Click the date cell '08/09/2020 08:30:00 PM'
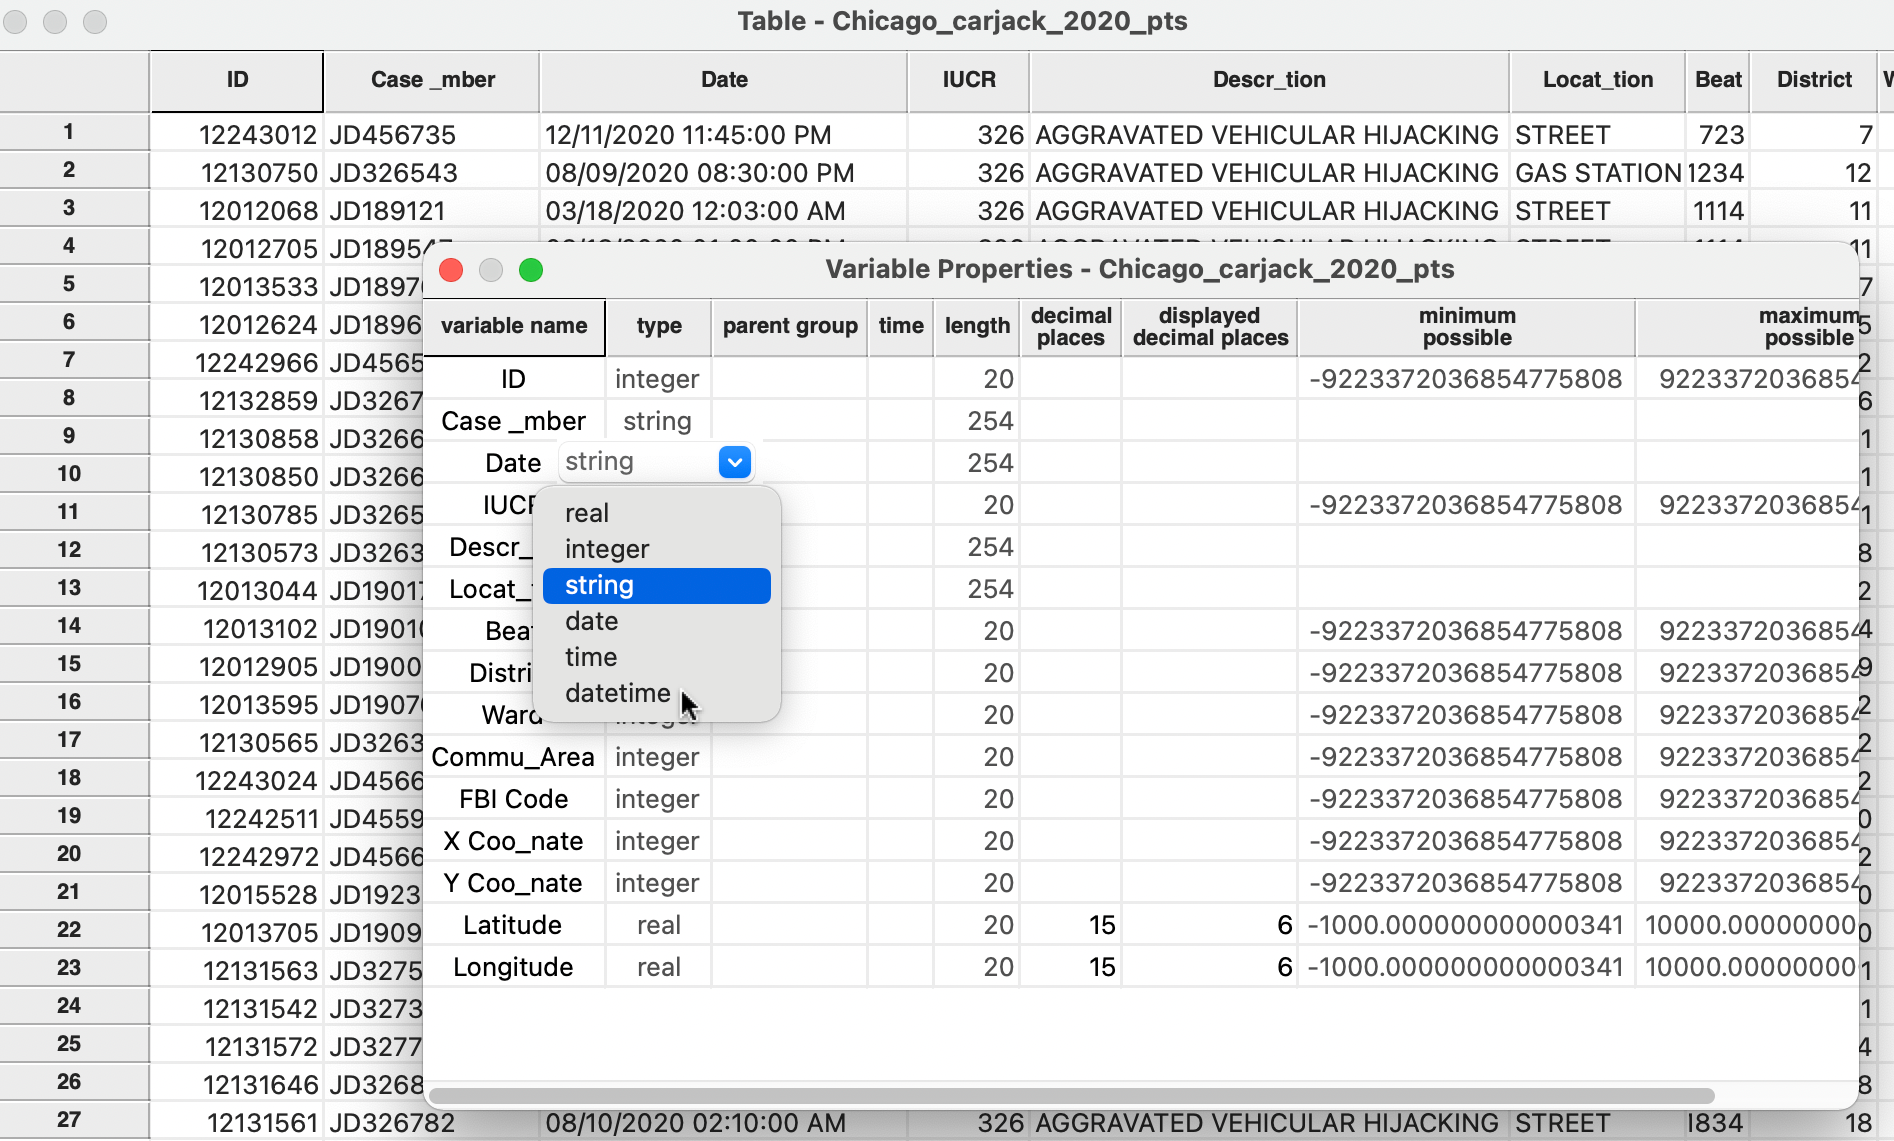The image size is (1894, 1141). (x=724, y=173)
